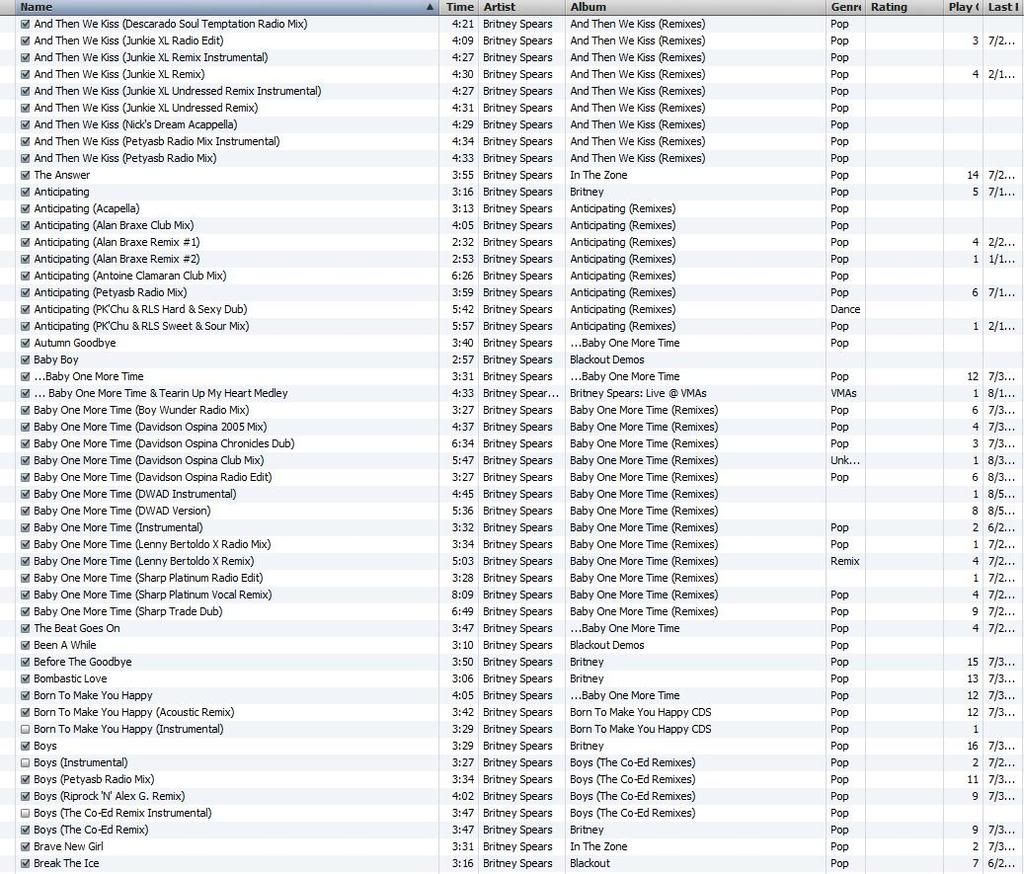Click the sort arrow in the Name header
This screenshot has height=874, width=1024.
pyautogui.click(x=429, y=7)
